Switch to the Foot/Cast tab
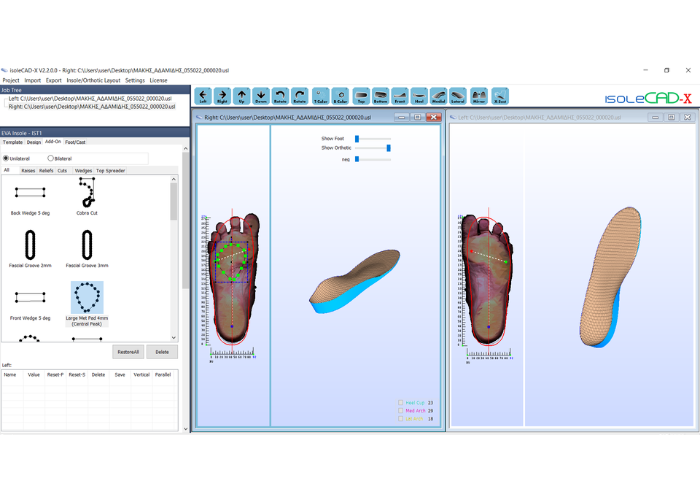 click(75, 142)
